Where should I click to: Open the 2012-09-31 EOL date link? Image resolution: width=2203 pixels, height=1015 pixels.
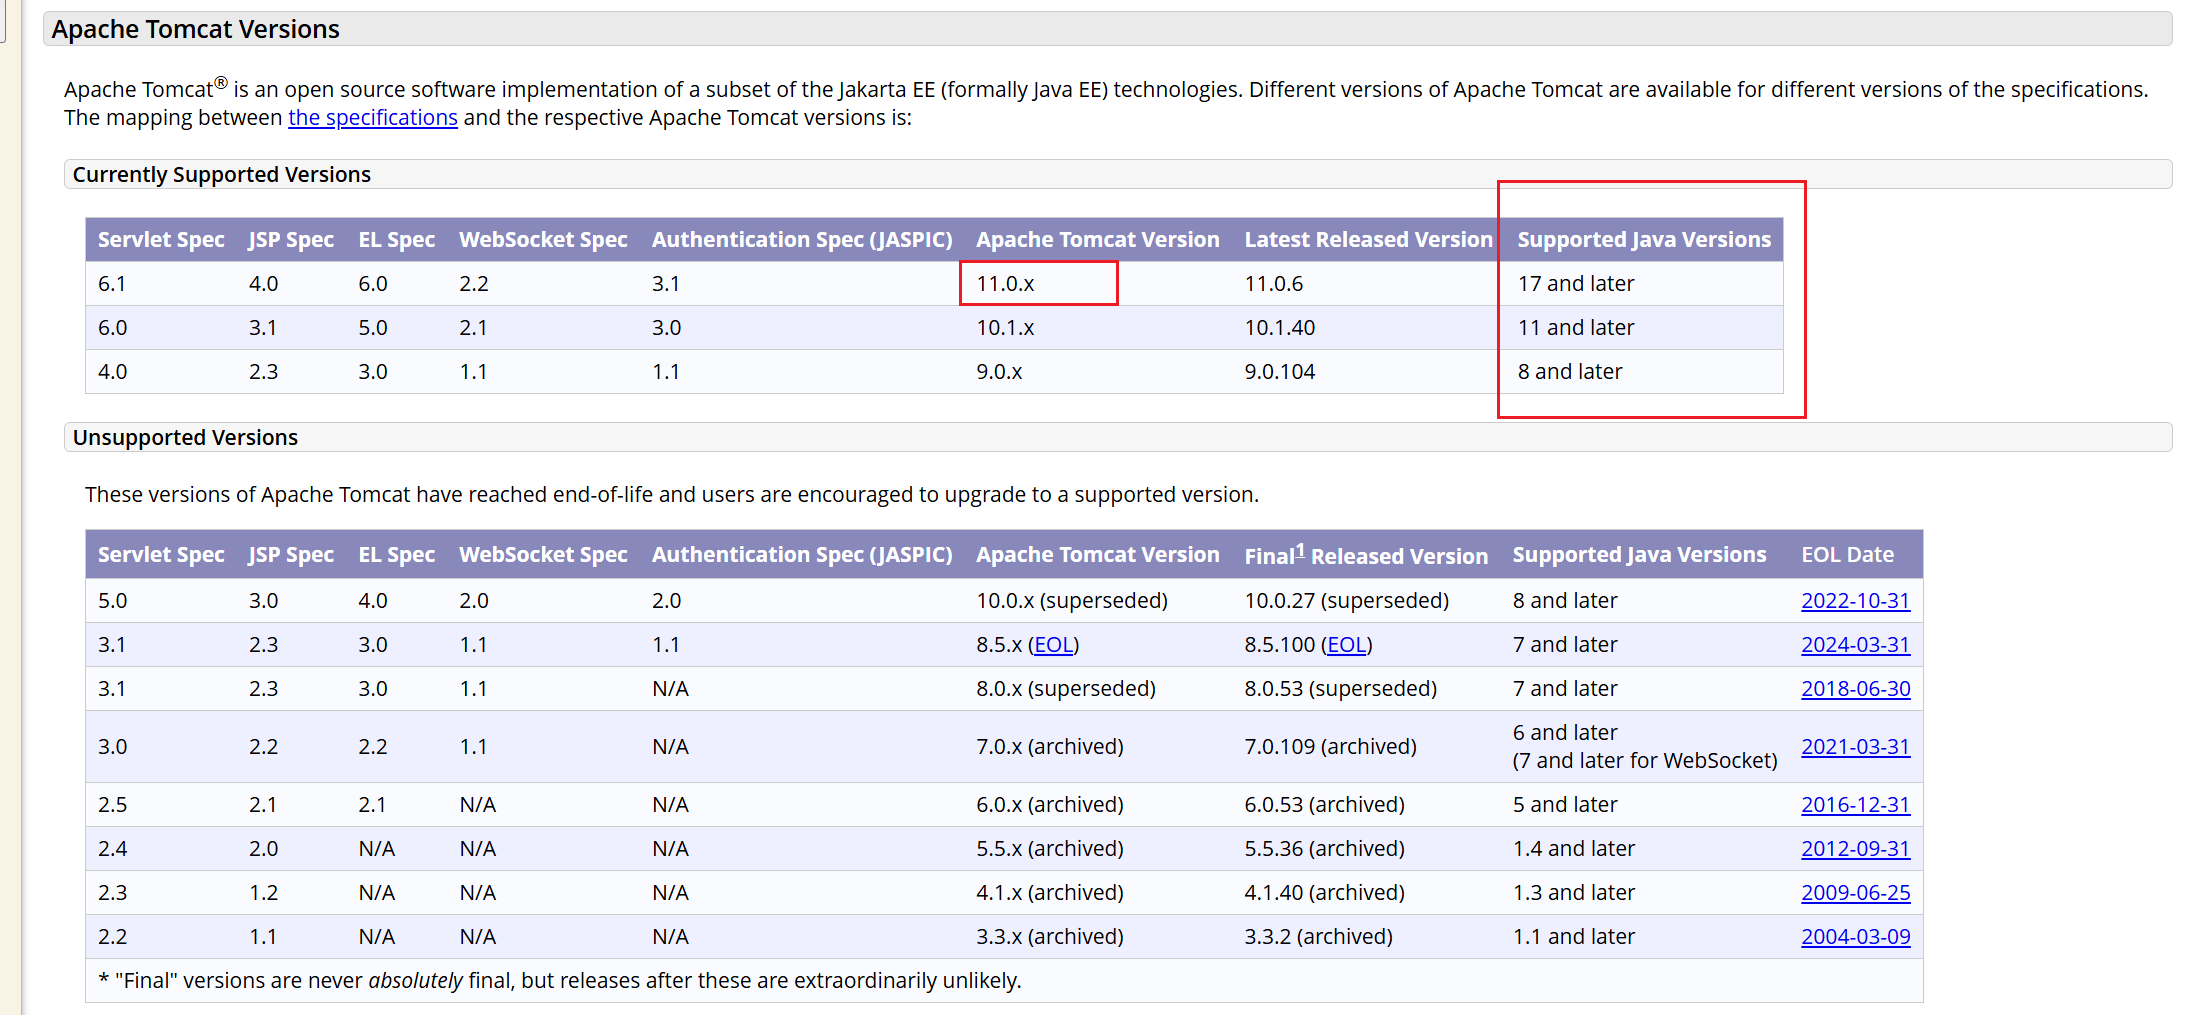tap(1855, 849)
